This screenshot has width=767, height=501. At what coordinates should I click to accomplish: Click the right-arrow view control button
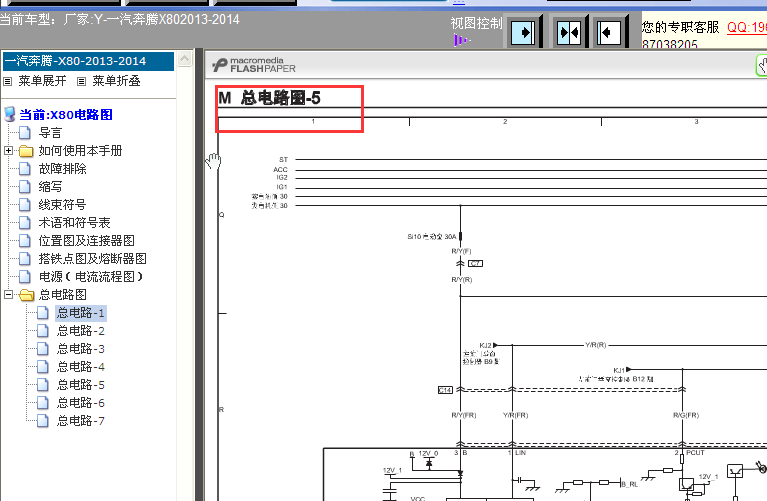[523, 33]
